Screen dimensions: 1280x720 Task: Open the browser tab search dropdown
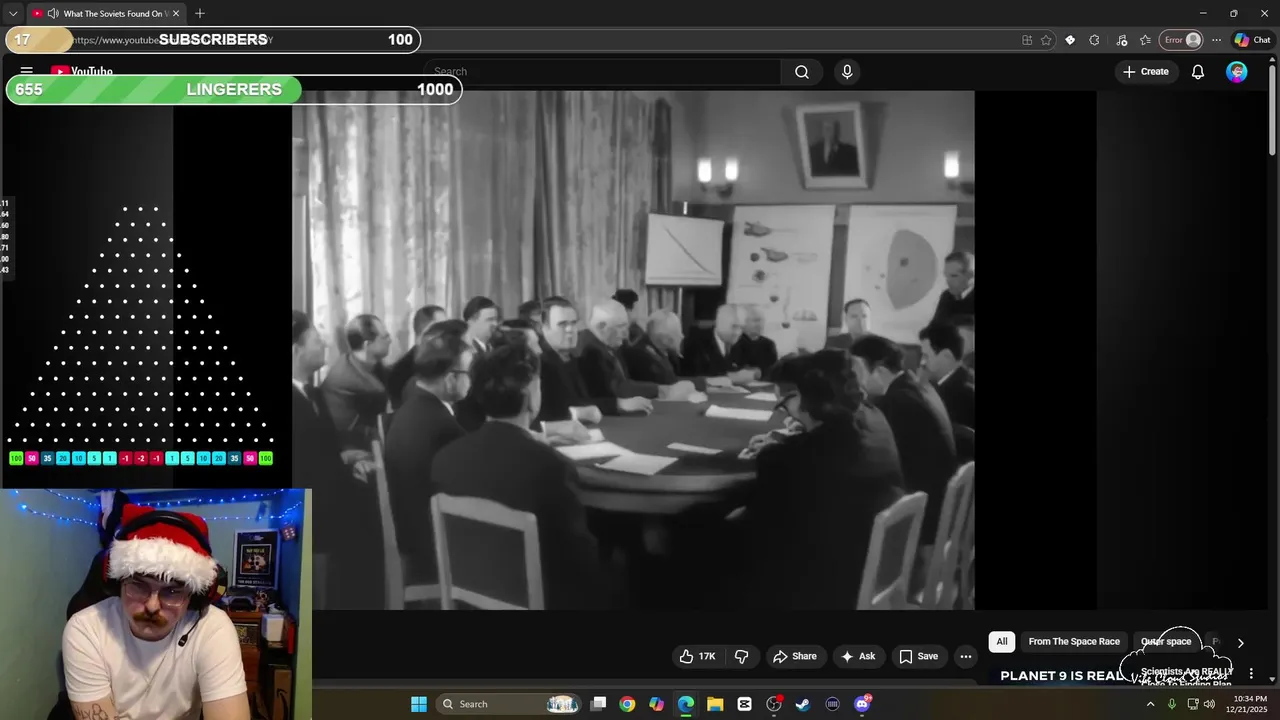point(13,14)
